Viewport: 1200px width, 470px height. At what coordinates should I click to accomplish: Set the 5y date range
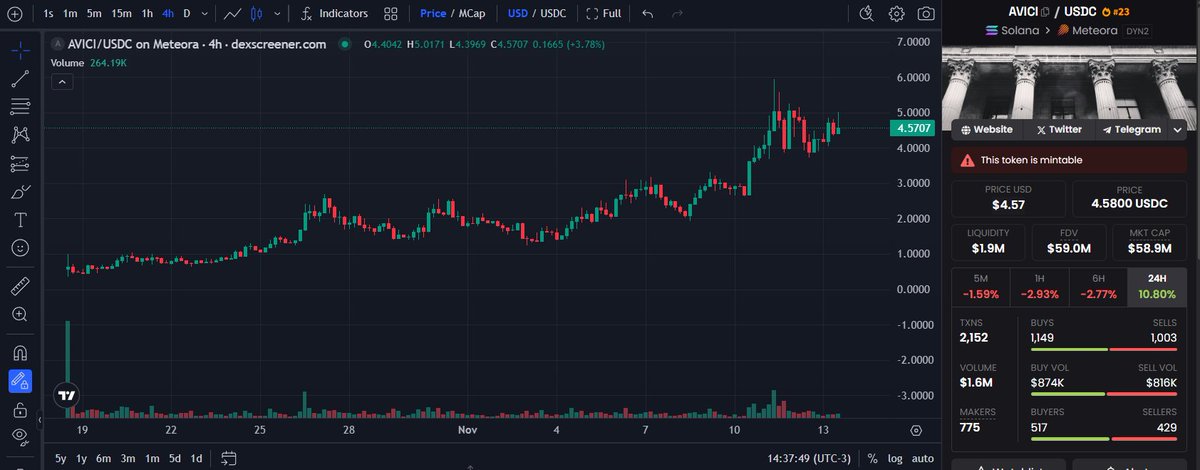[62, 458]
